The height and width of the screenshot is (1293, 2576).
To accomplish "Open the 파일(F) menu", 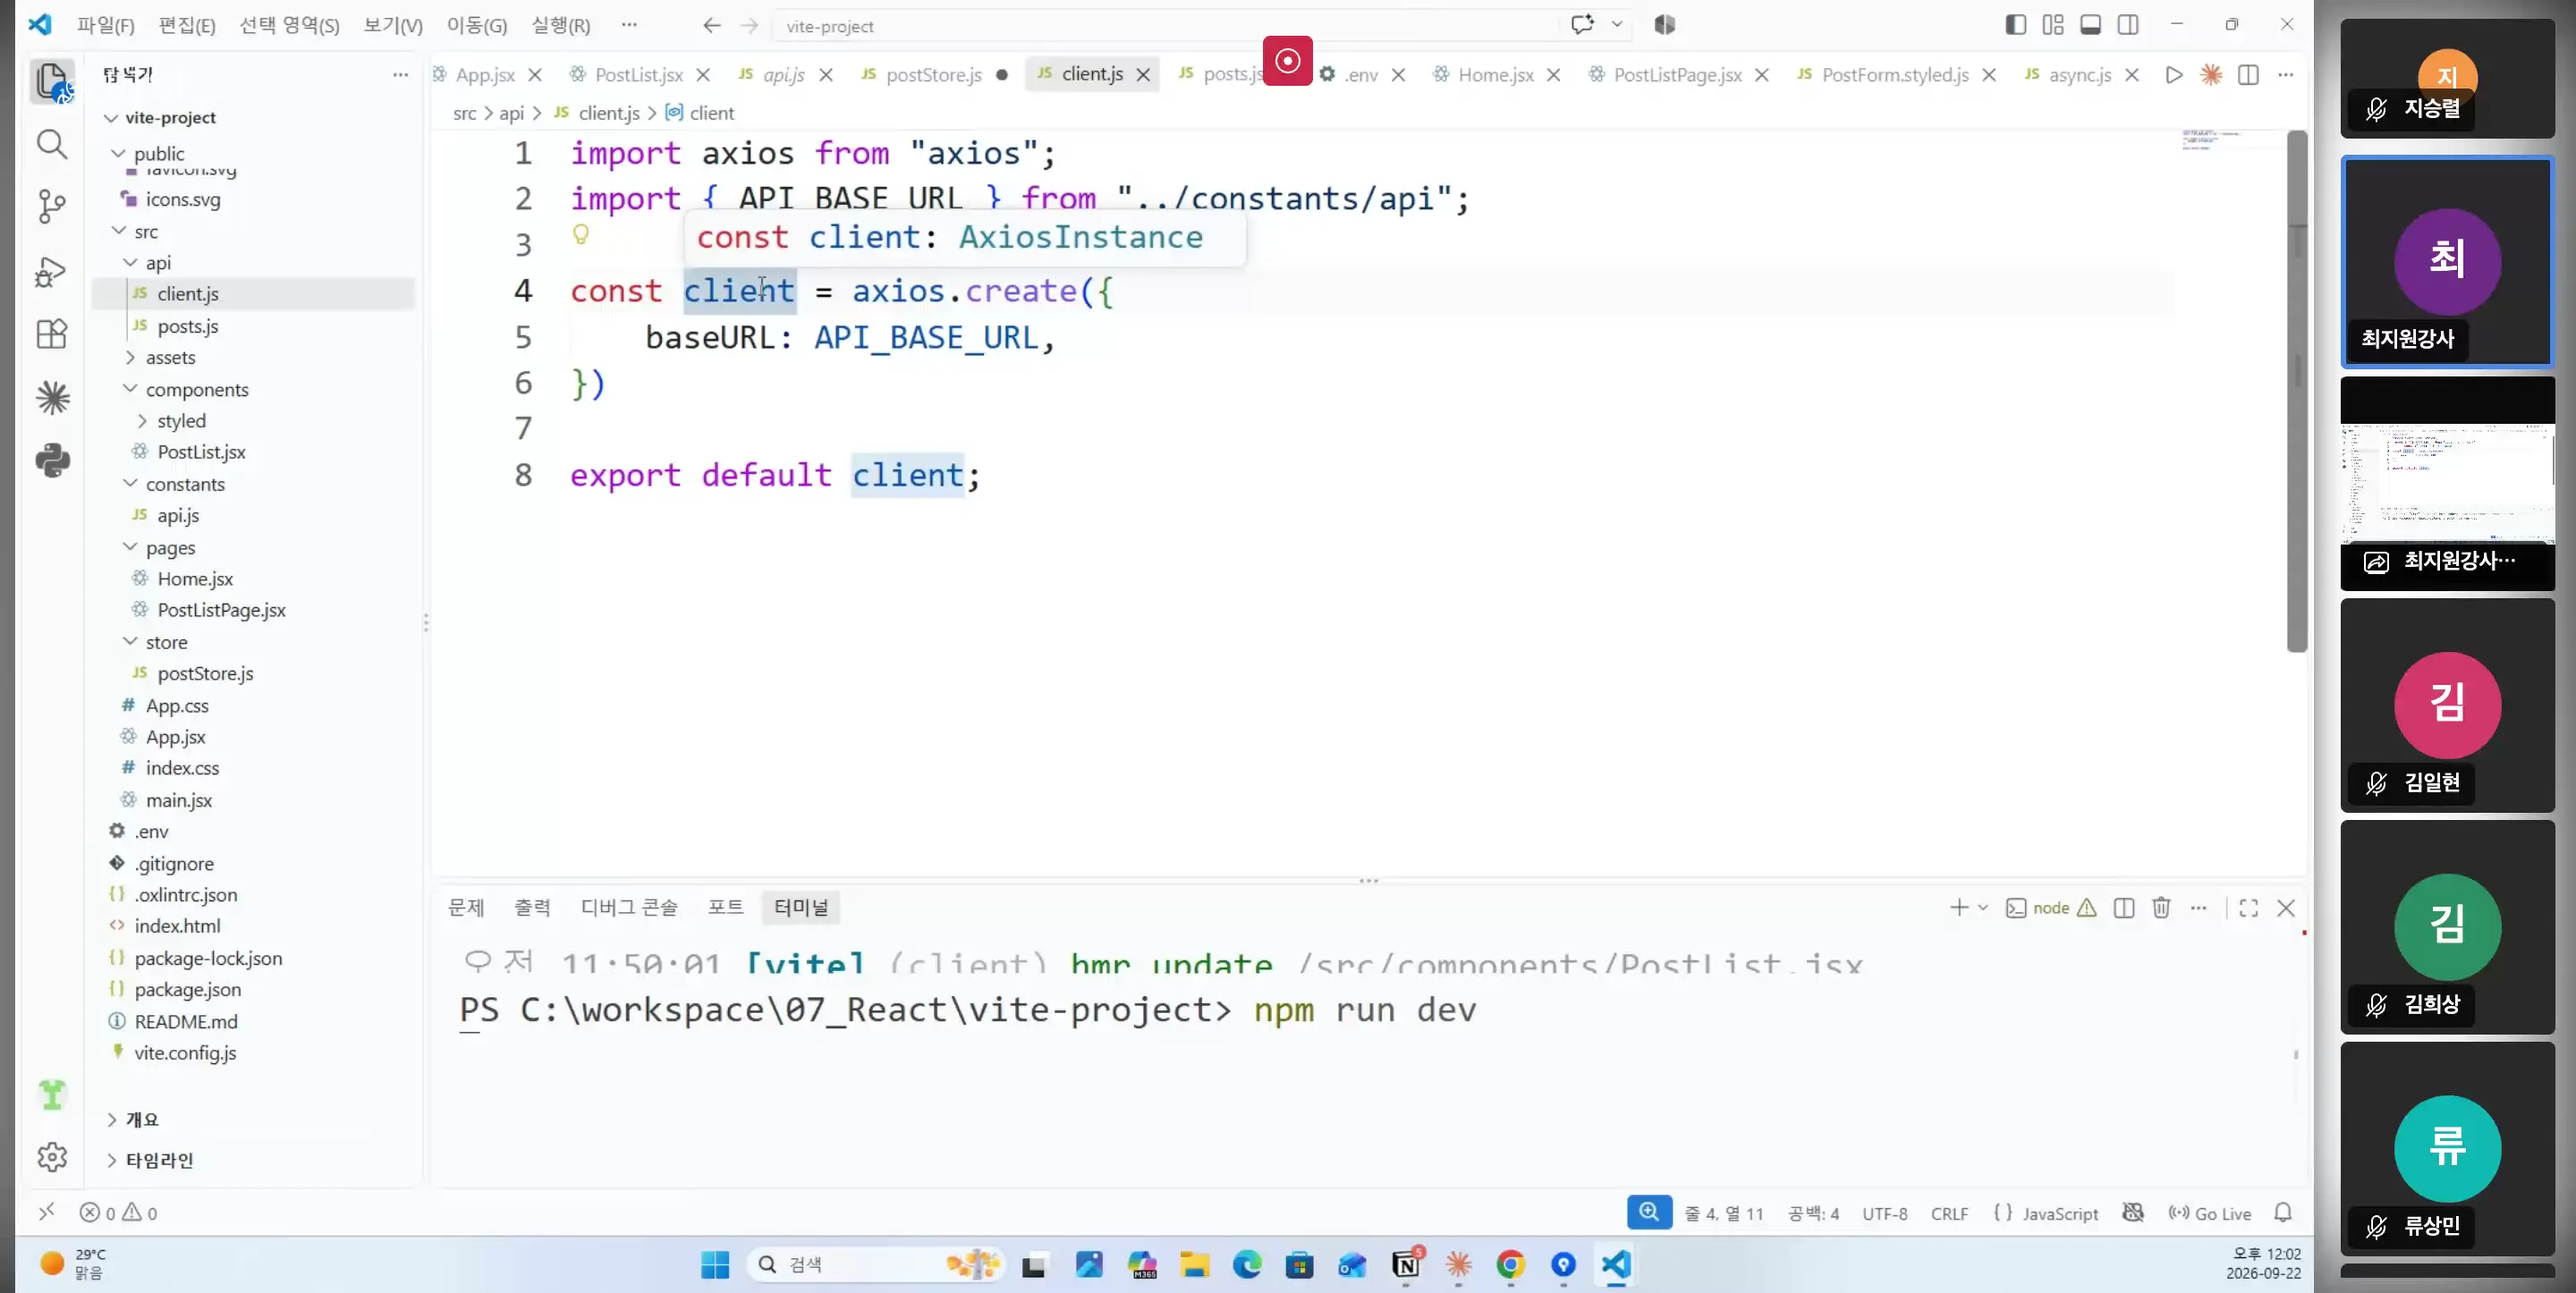I will point(106,26).
